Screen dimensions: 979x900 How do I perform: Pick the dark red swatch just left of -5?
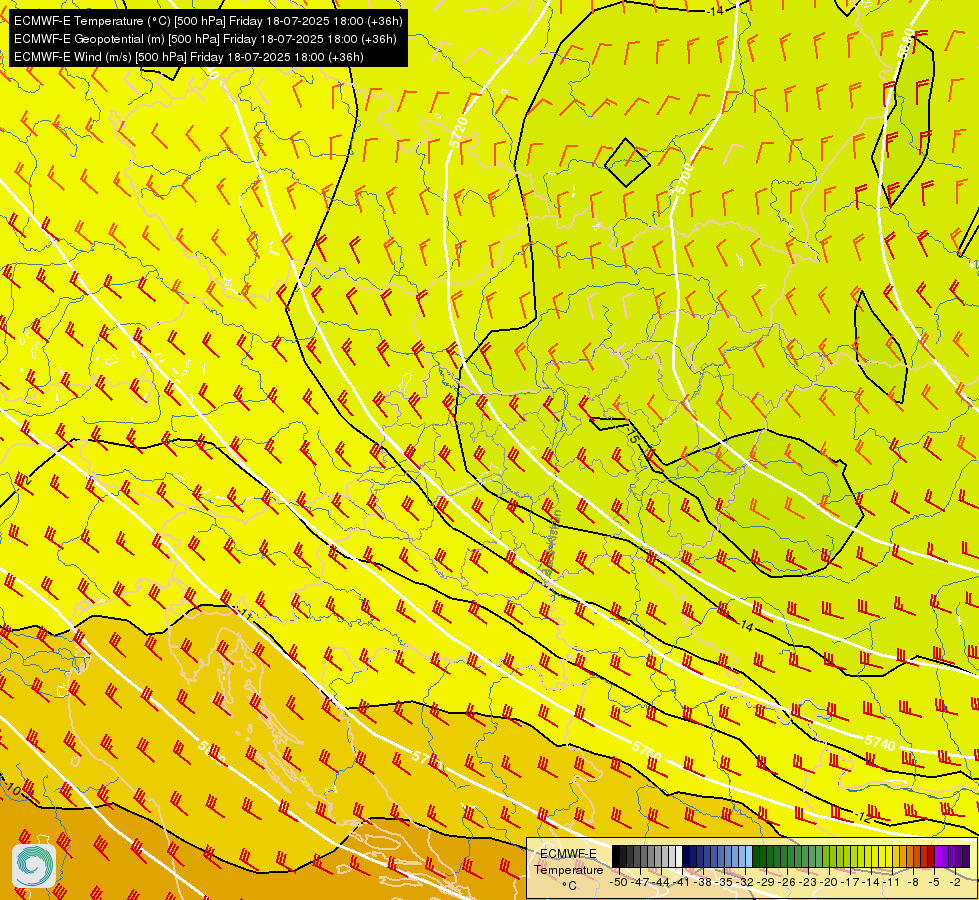click(931, 856)
